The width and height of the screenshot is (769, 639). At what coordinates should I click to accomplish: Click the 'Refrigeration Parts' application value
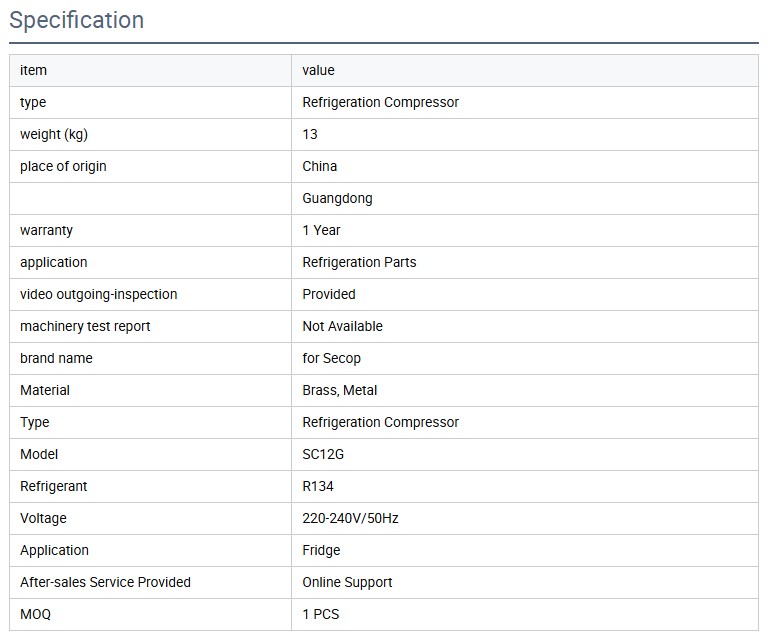click(359, 262)
